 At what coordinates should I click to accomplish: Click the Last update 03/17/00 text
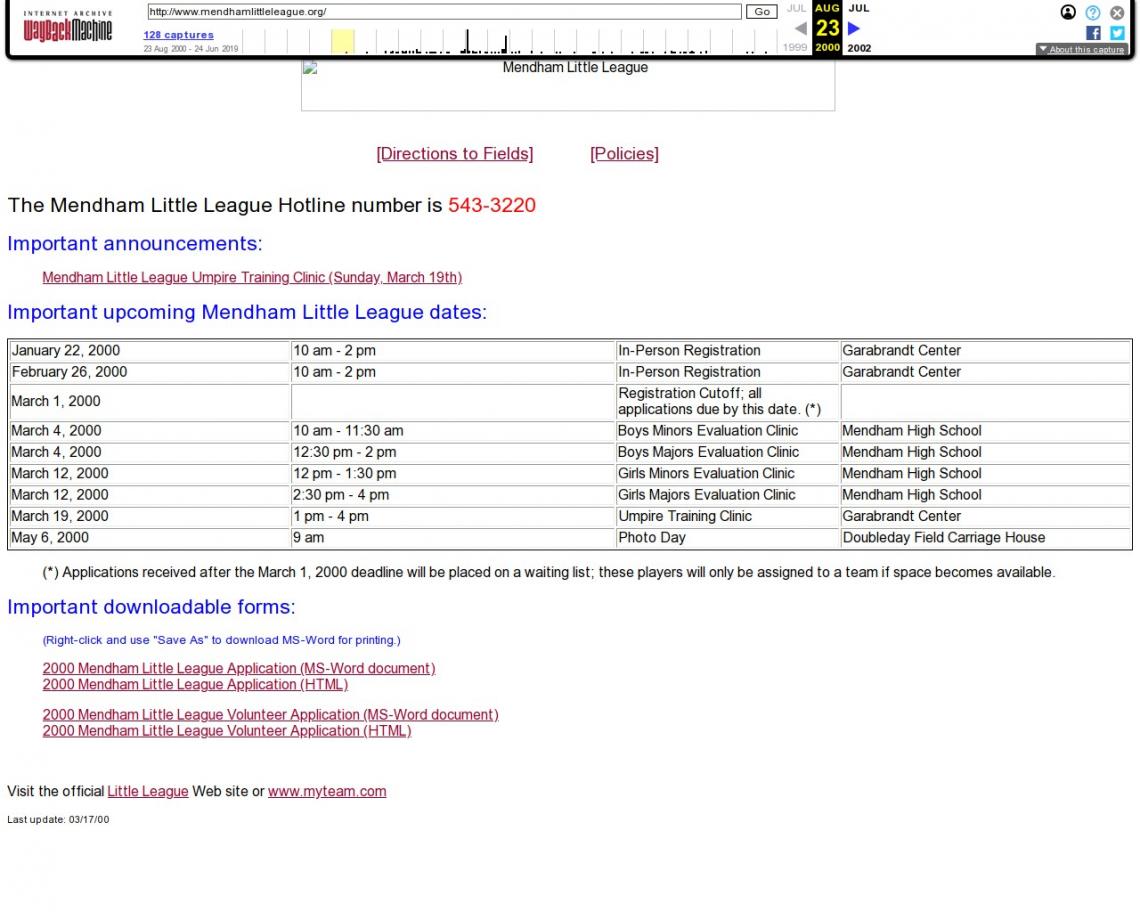(58, 820)
